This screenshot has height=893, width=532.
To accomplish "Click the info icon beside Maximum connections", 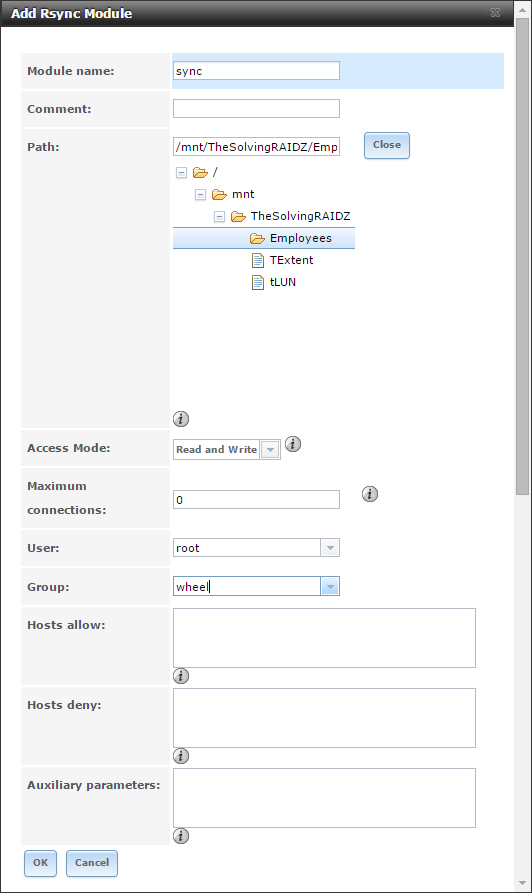I will pyautogui.click(x=370, y=494).
